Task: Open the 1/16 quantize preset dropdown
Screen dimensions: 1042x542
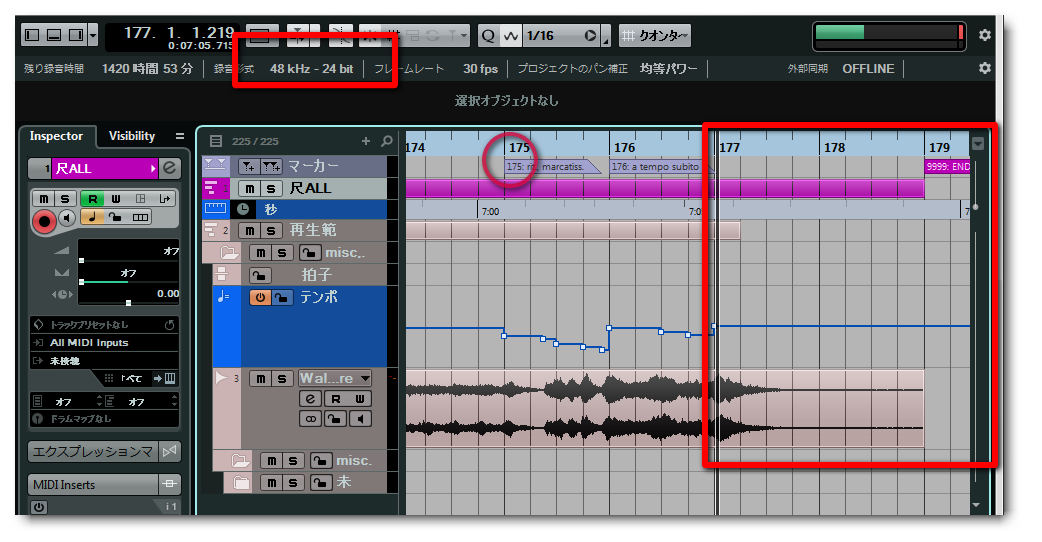Action: point(561,36)
